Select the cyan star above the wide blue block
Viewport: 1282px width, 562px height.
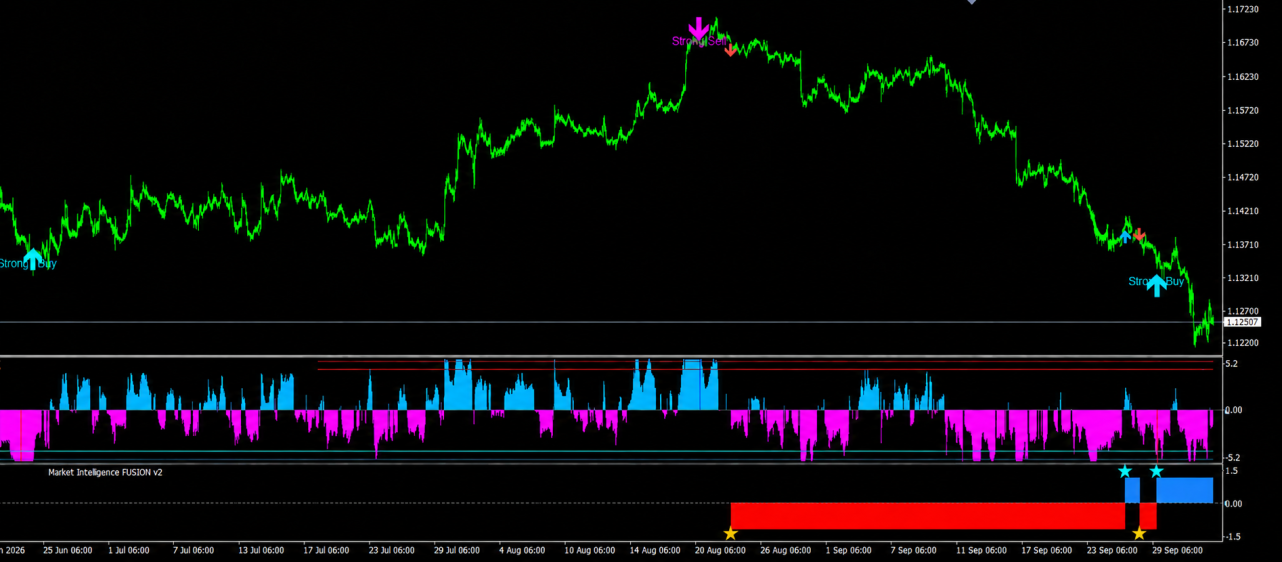click(1157, 471)
